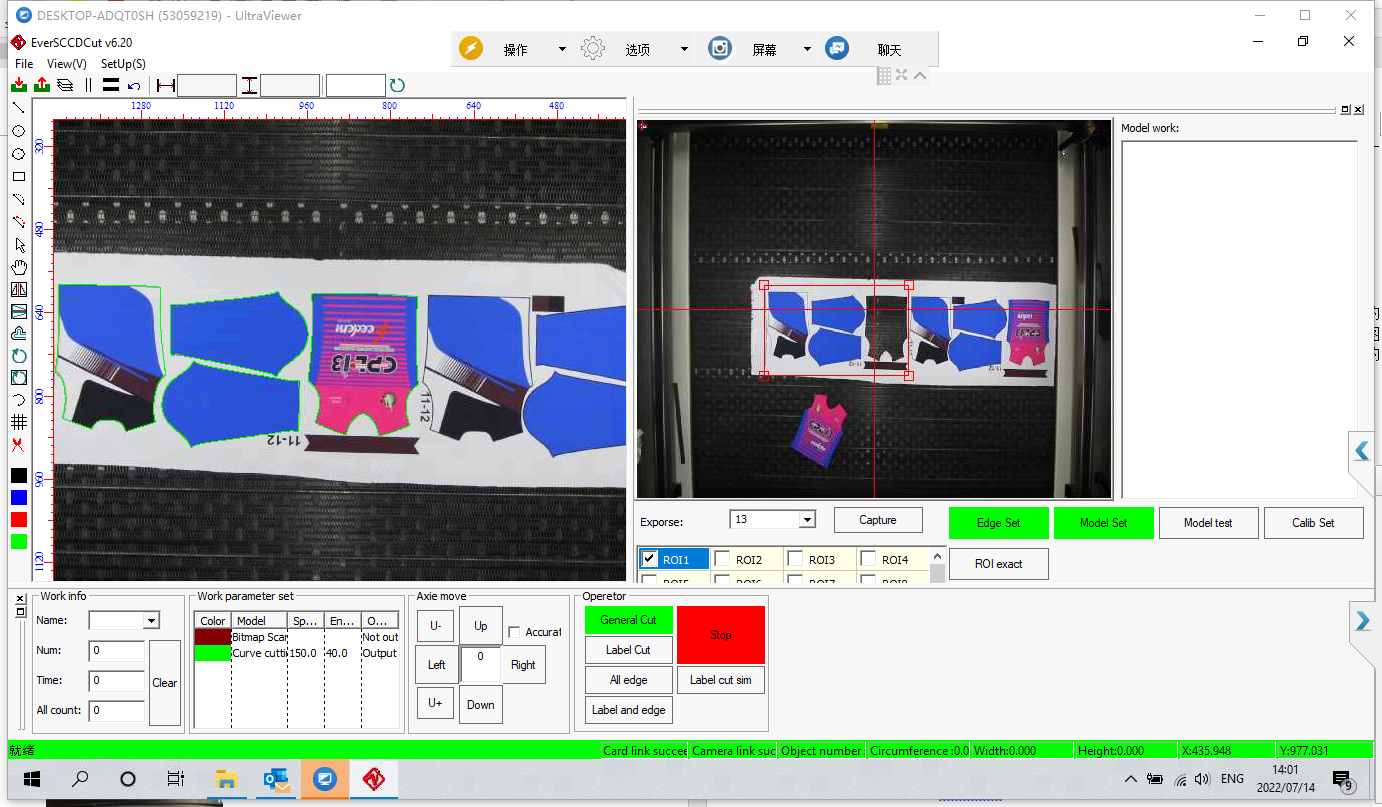The image size is (1382, 807).
Task: Click the offset contour tool icon
Action: coord(18,333)
